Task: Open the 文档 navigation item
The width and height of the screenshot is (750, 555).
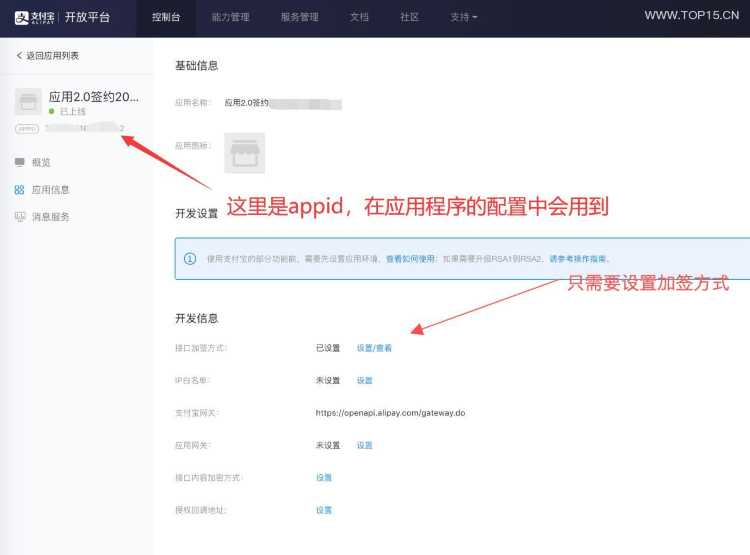Action: point(359,18)
